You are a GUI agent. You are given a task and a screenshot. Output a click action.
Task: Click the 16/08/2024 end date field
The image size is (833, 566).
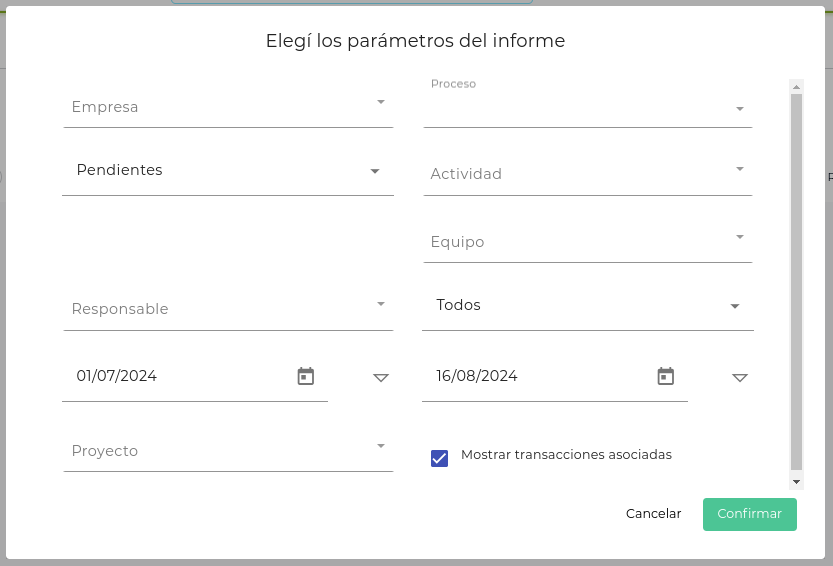coord(540,377)
